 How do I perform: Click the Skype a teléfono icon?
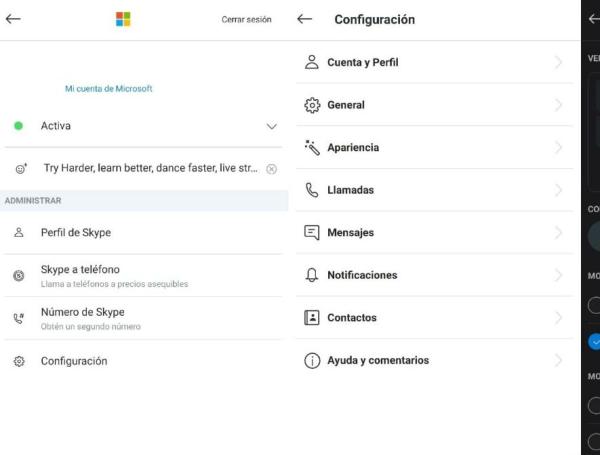point(19,275)
